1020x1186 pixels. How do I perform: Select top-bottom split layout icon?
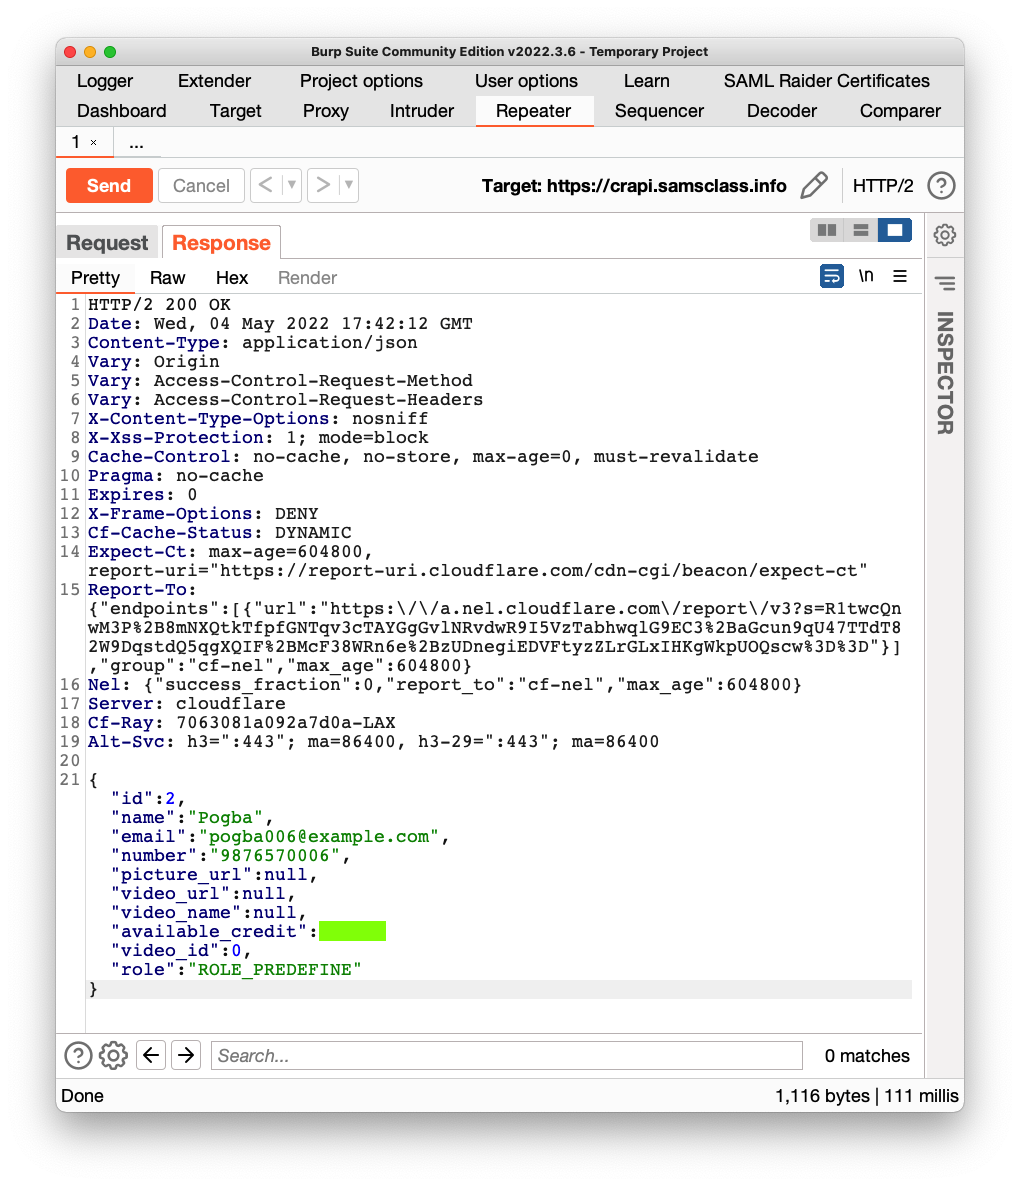point(860,230)
